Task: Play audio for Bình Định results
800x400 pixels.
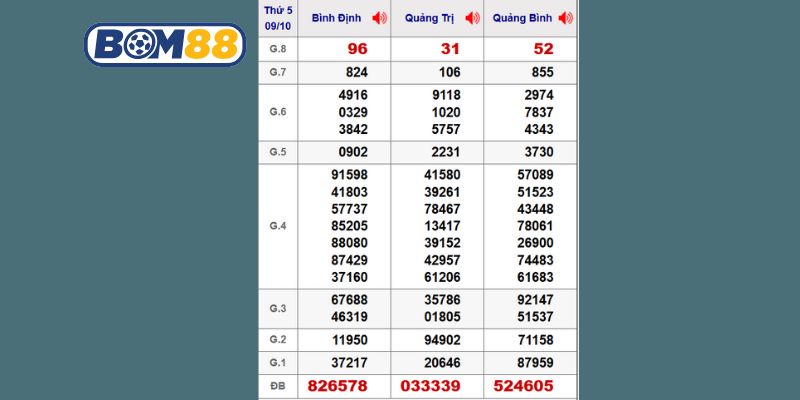Action: pos(380,18)
